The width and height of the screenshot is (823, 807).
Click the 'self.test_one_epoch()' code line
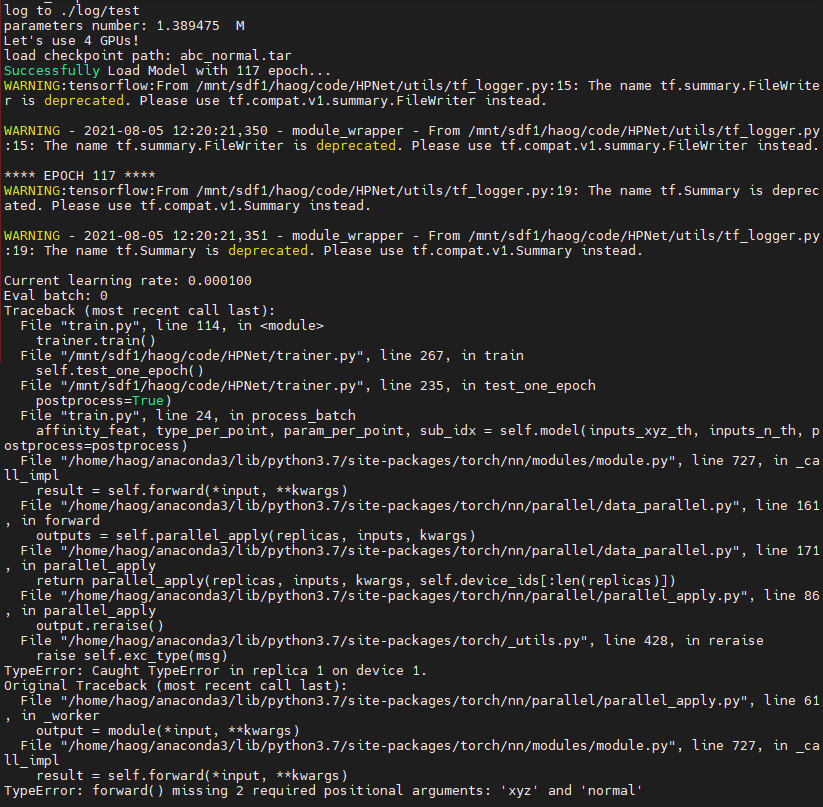[120, 370]
